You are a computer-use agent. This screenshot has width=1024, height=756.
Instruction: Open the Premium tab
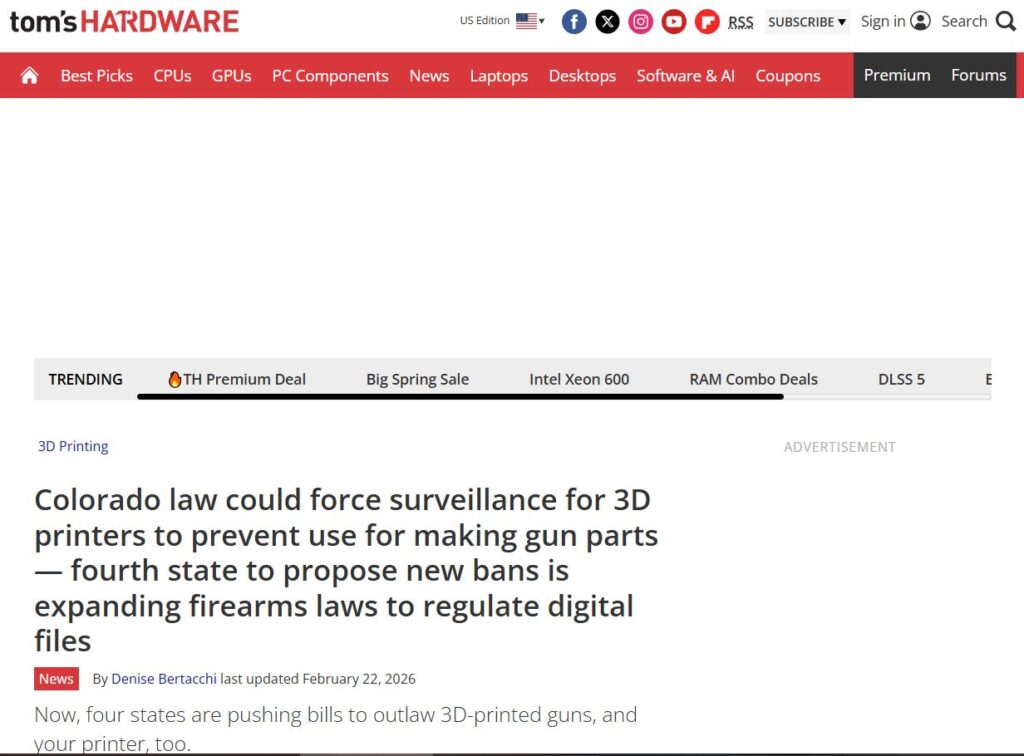[896, 75]
